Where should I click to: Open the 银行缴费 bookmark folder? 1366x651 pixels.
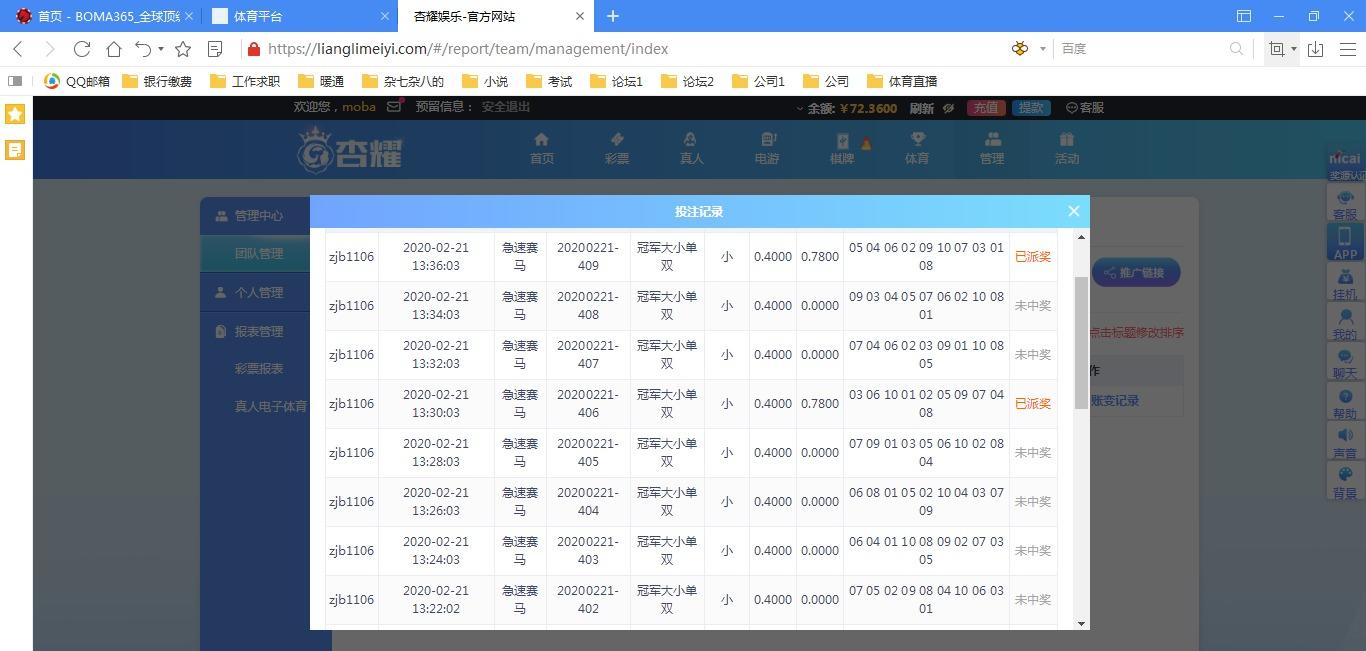point(157,81)
